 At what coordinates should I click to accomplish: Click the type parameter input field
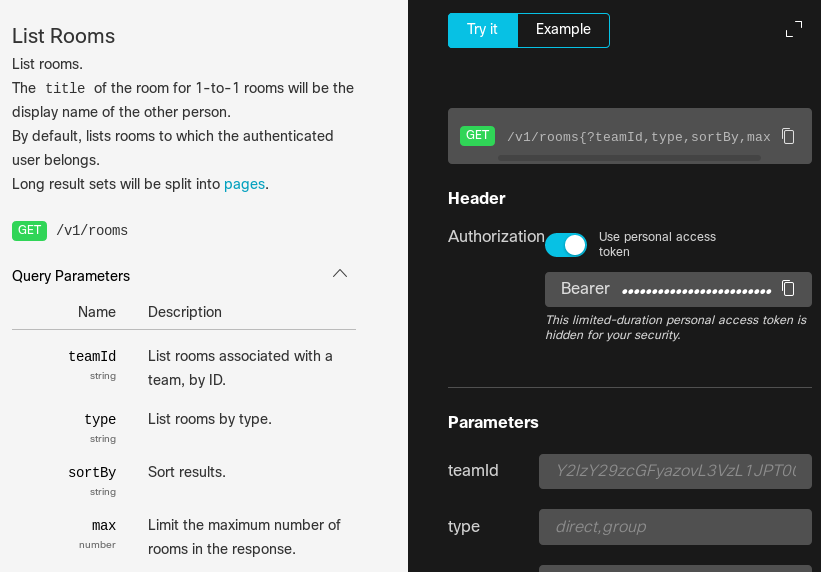point(675,527)
